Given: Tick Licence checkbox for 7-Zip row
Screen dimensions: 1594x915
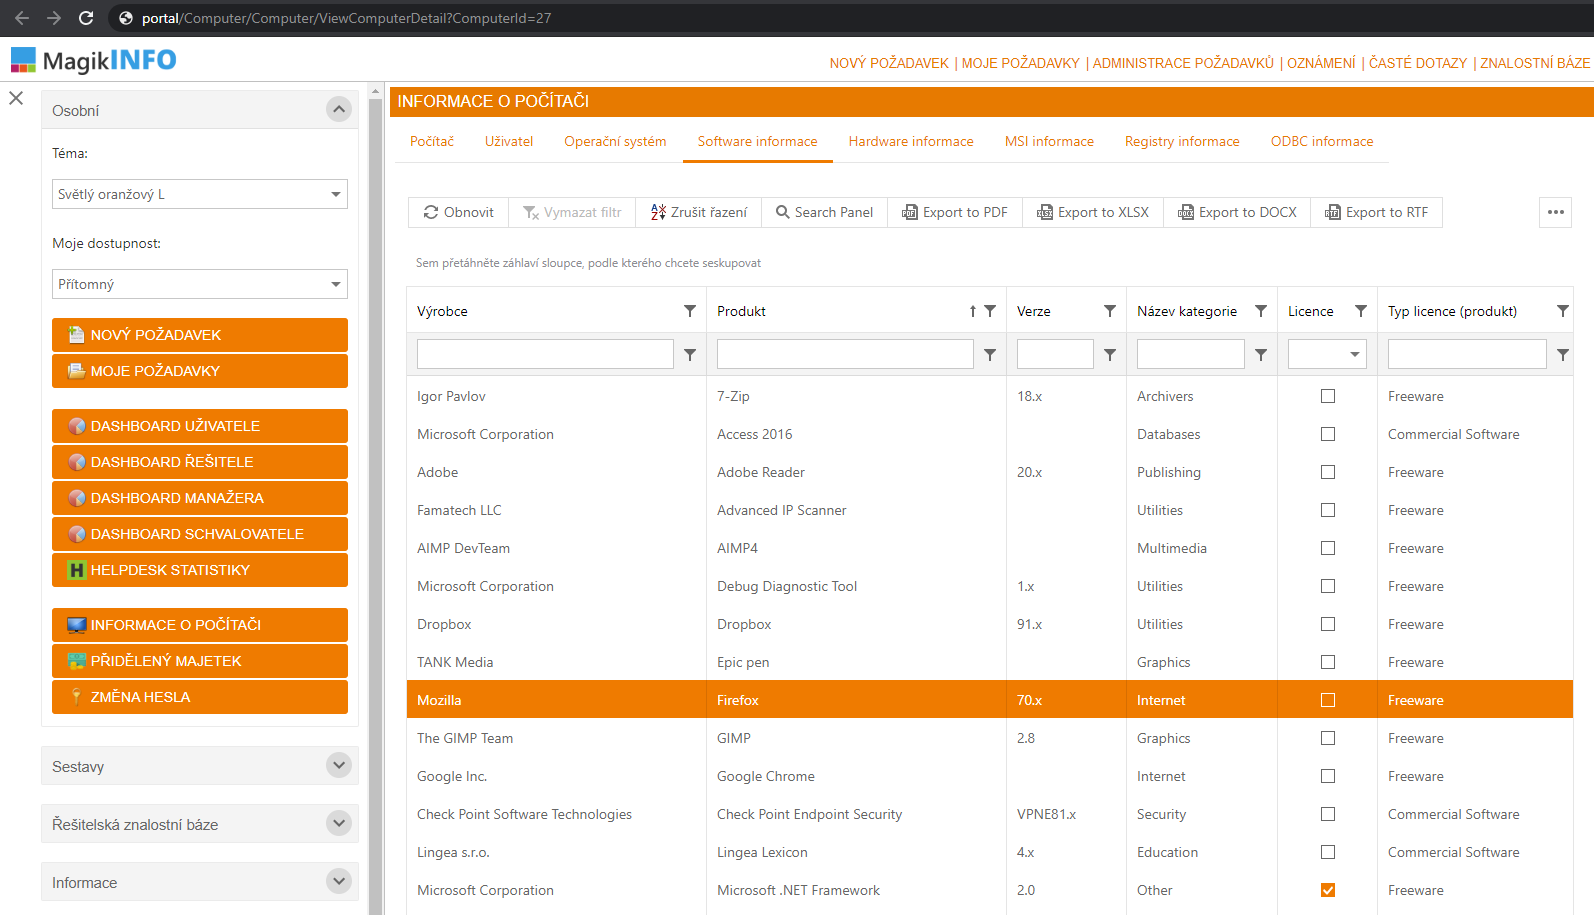Looking at the screenshot, I should pos(1328,396).
